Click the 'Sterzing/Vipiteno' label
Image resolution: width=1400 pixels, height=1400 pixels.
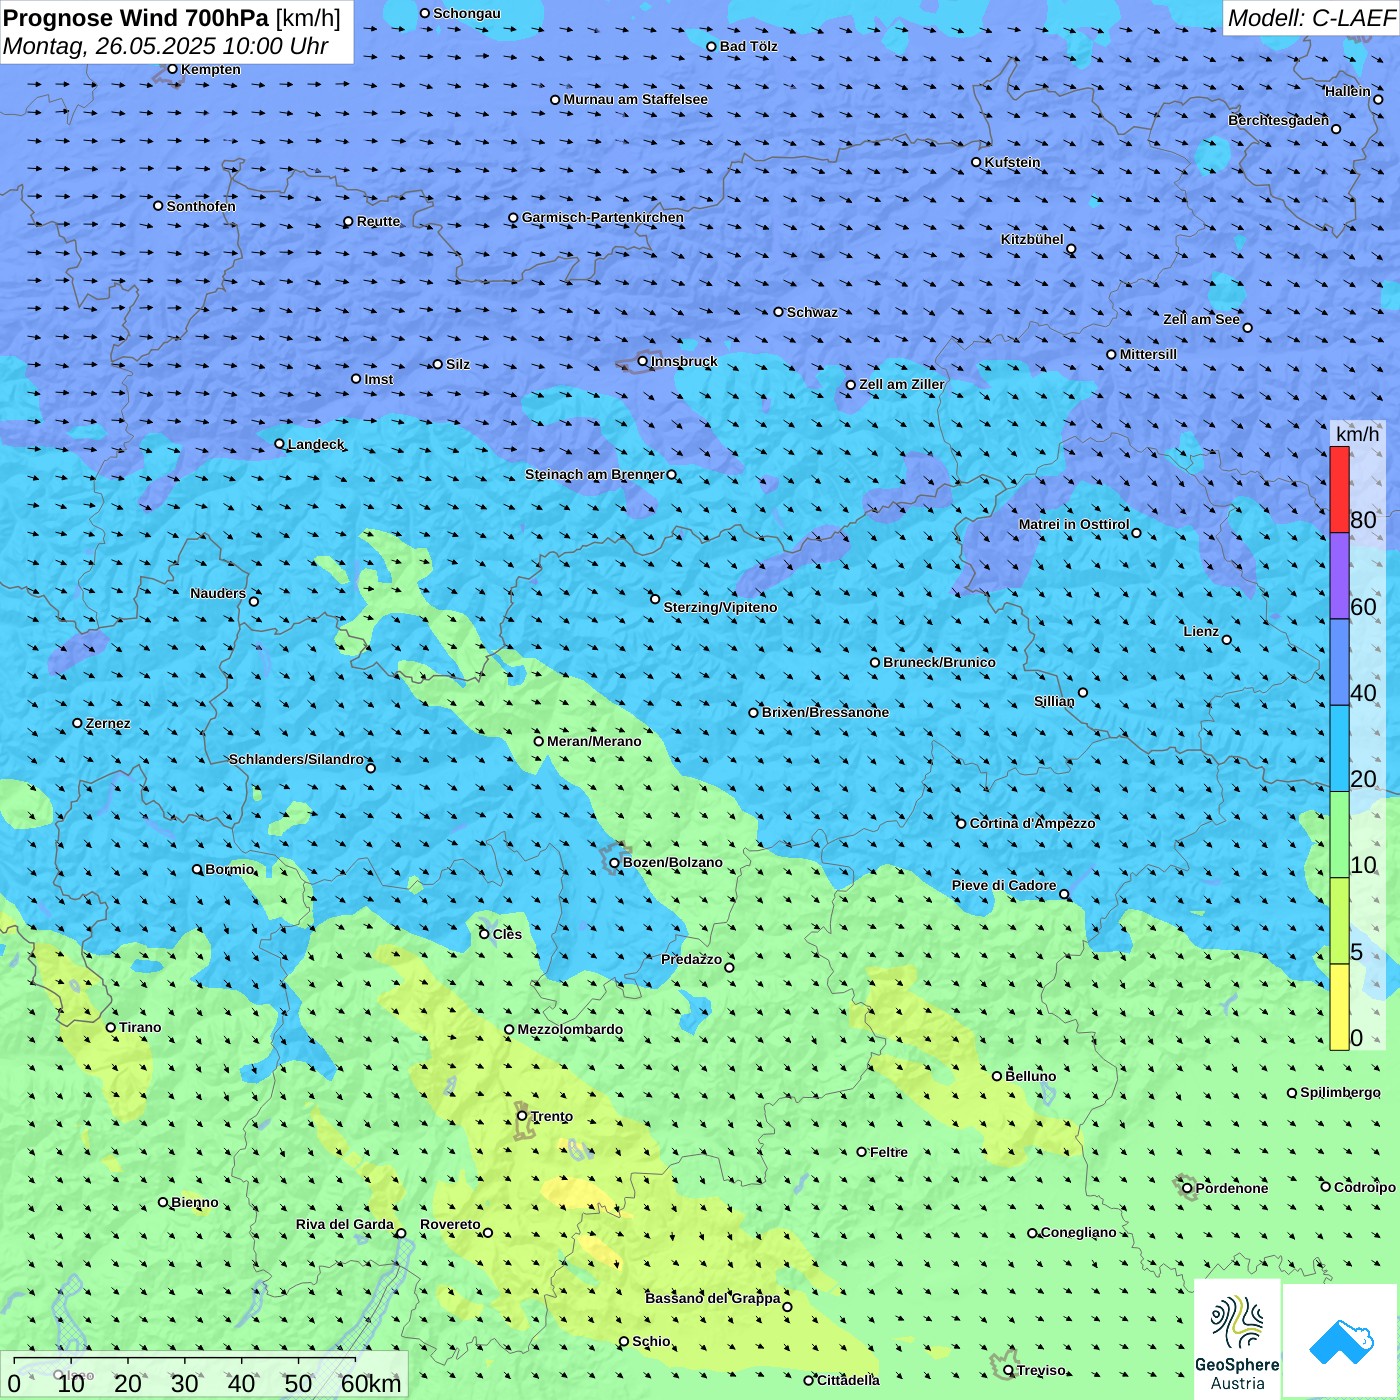(x=720, y=607)
